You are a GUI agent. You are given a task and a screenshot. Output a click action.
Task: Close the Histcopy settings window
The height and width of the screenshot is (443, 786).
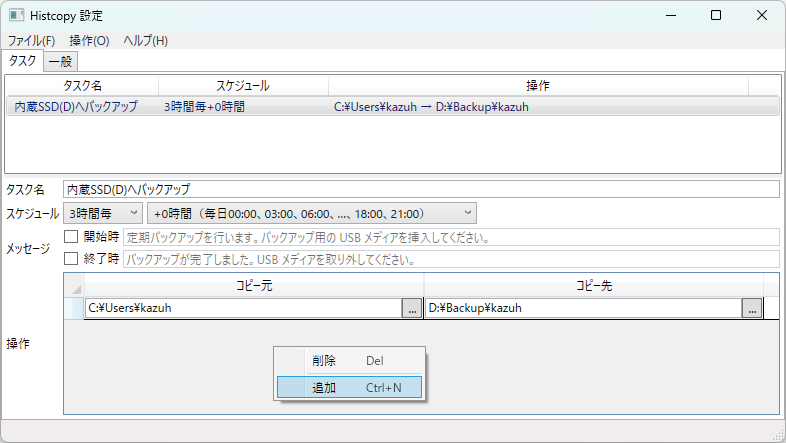coord(761,16)
